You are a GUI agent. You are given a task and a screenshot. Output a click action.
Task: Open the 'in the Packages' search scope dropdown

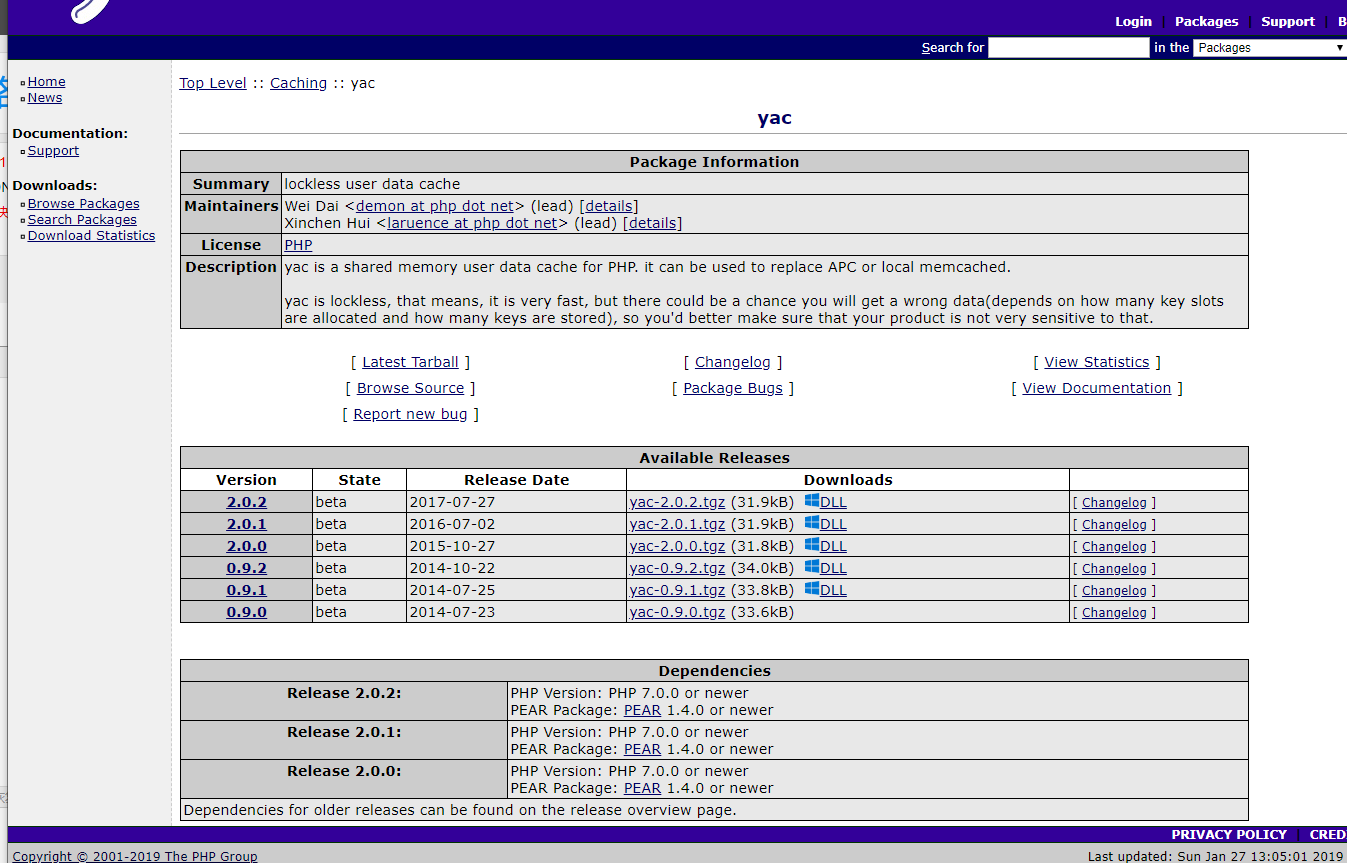[x=1269, y=48]
